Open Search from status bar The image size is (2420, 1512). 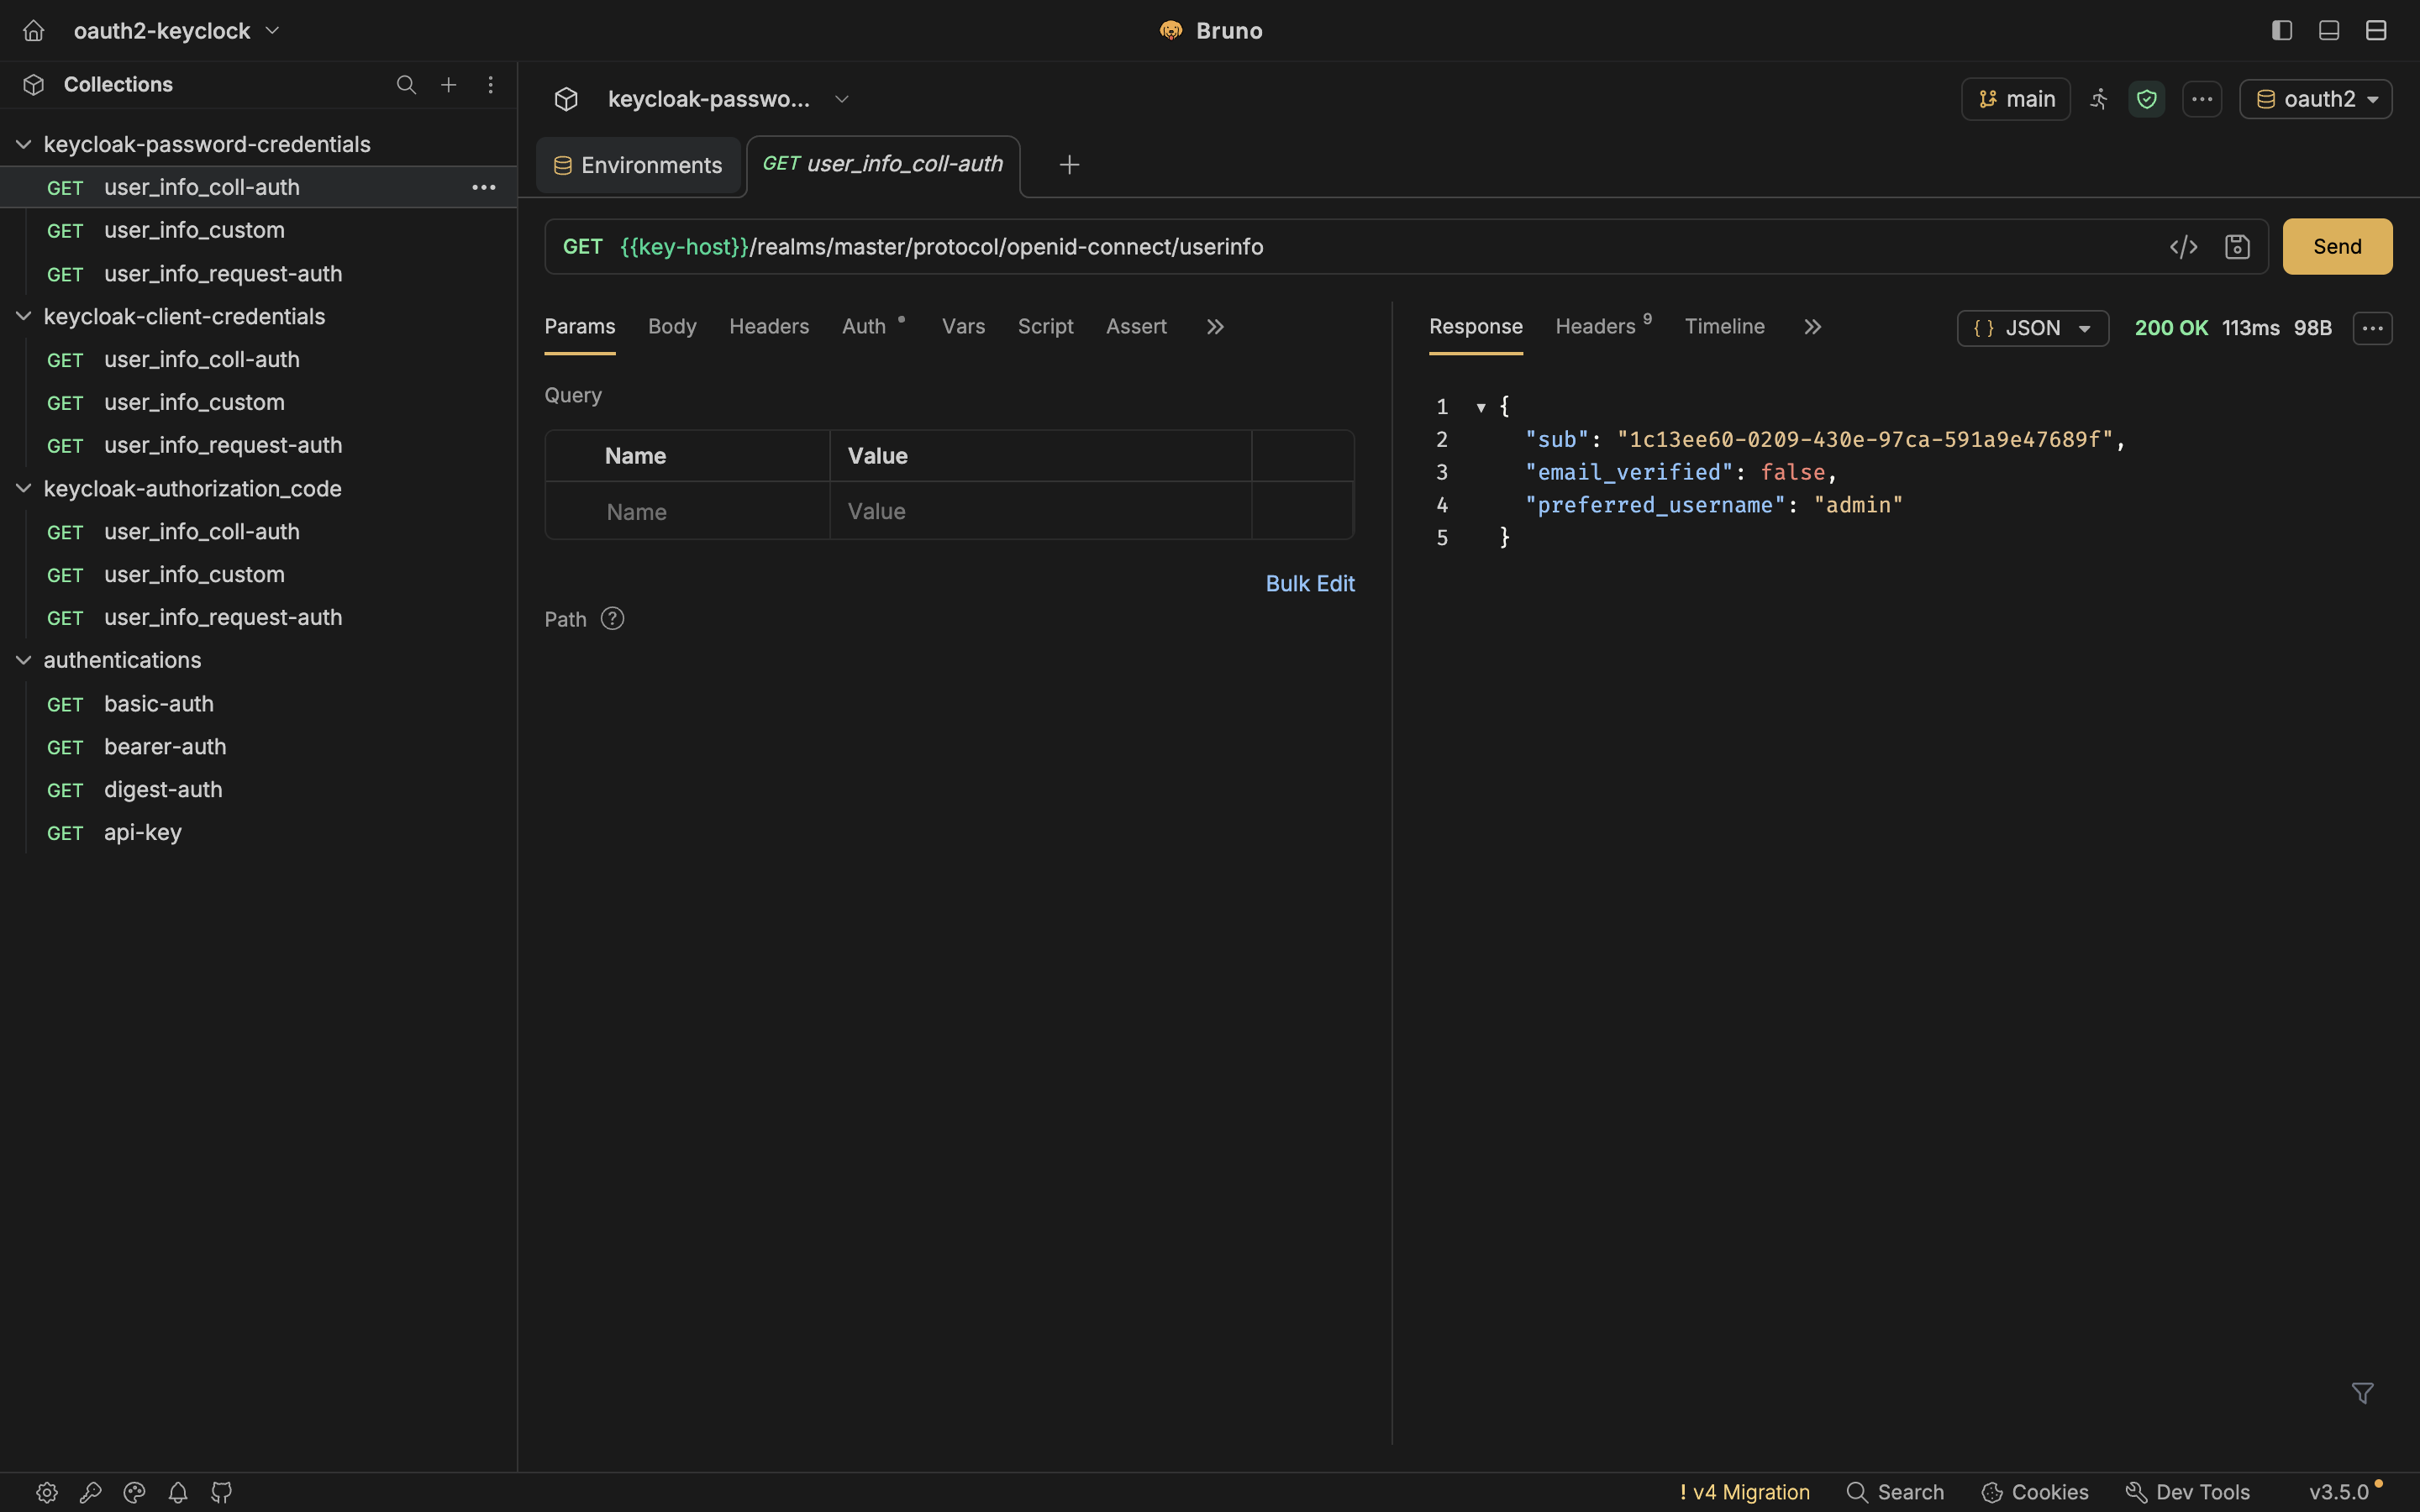1895,1492
